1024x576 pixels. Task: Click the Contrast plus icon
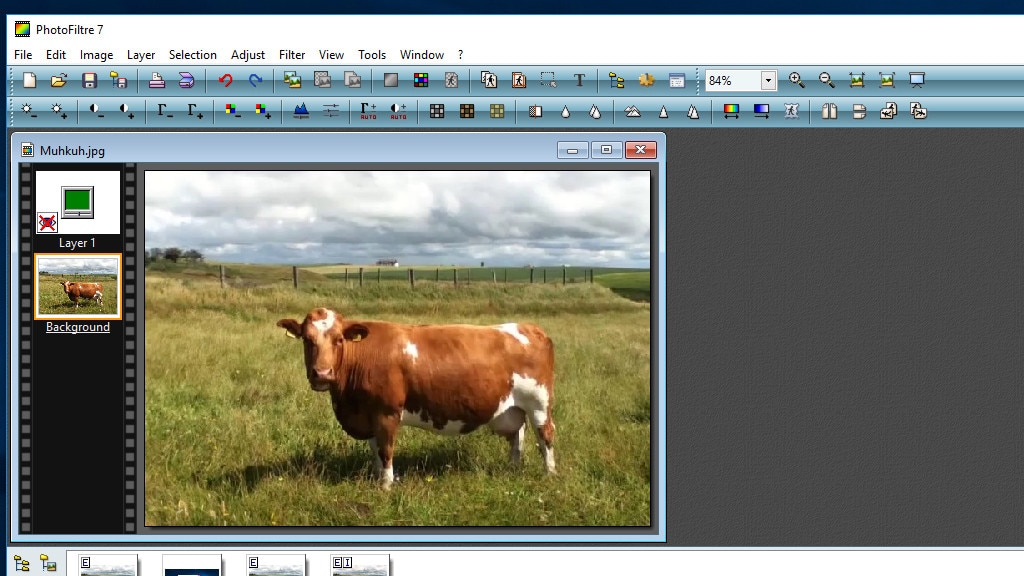pyautogui.click(x=127, y=111)
